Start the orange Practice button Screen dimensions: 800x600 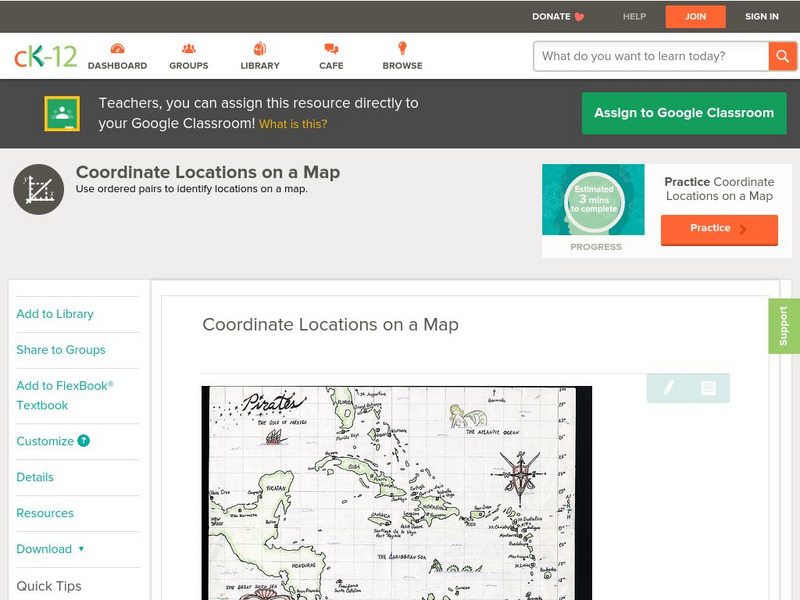click(718, 229)
